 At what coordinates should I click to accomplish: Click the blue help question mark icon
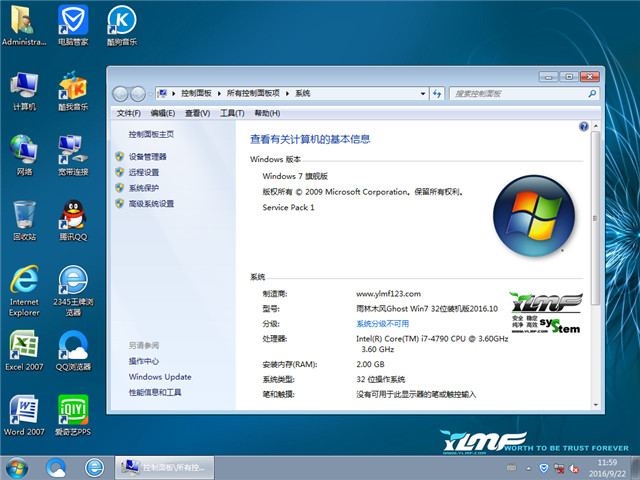pyautogui.click(x=584, y=127)
